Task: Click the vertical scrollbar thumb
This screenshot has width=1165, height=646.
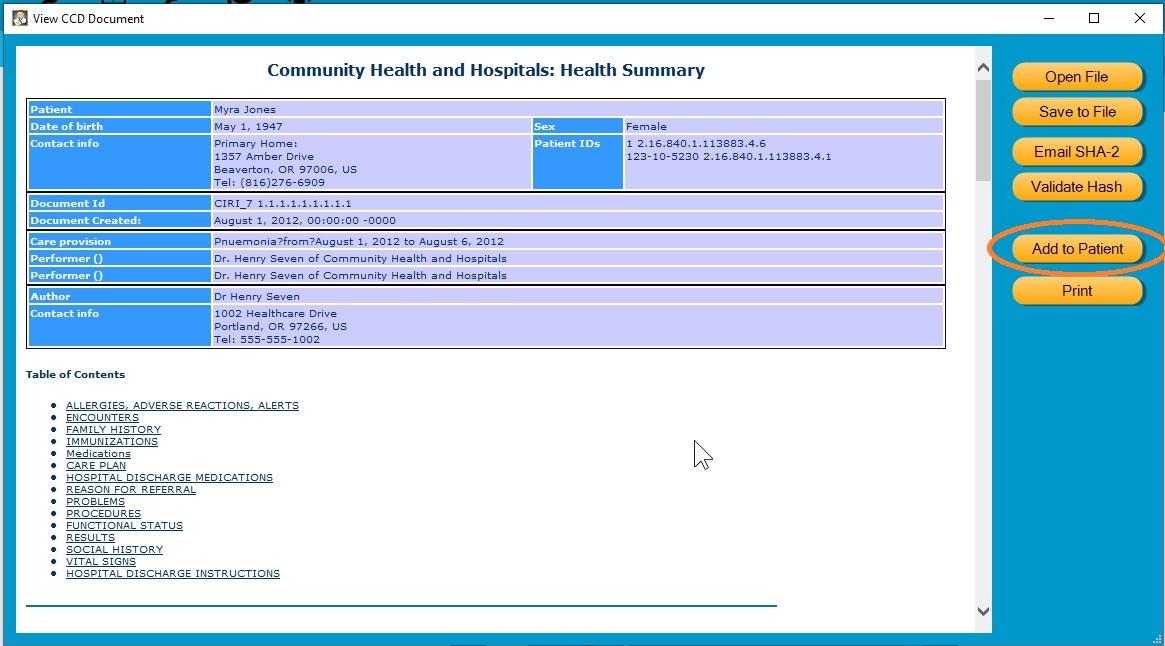Action: [983, 130]
